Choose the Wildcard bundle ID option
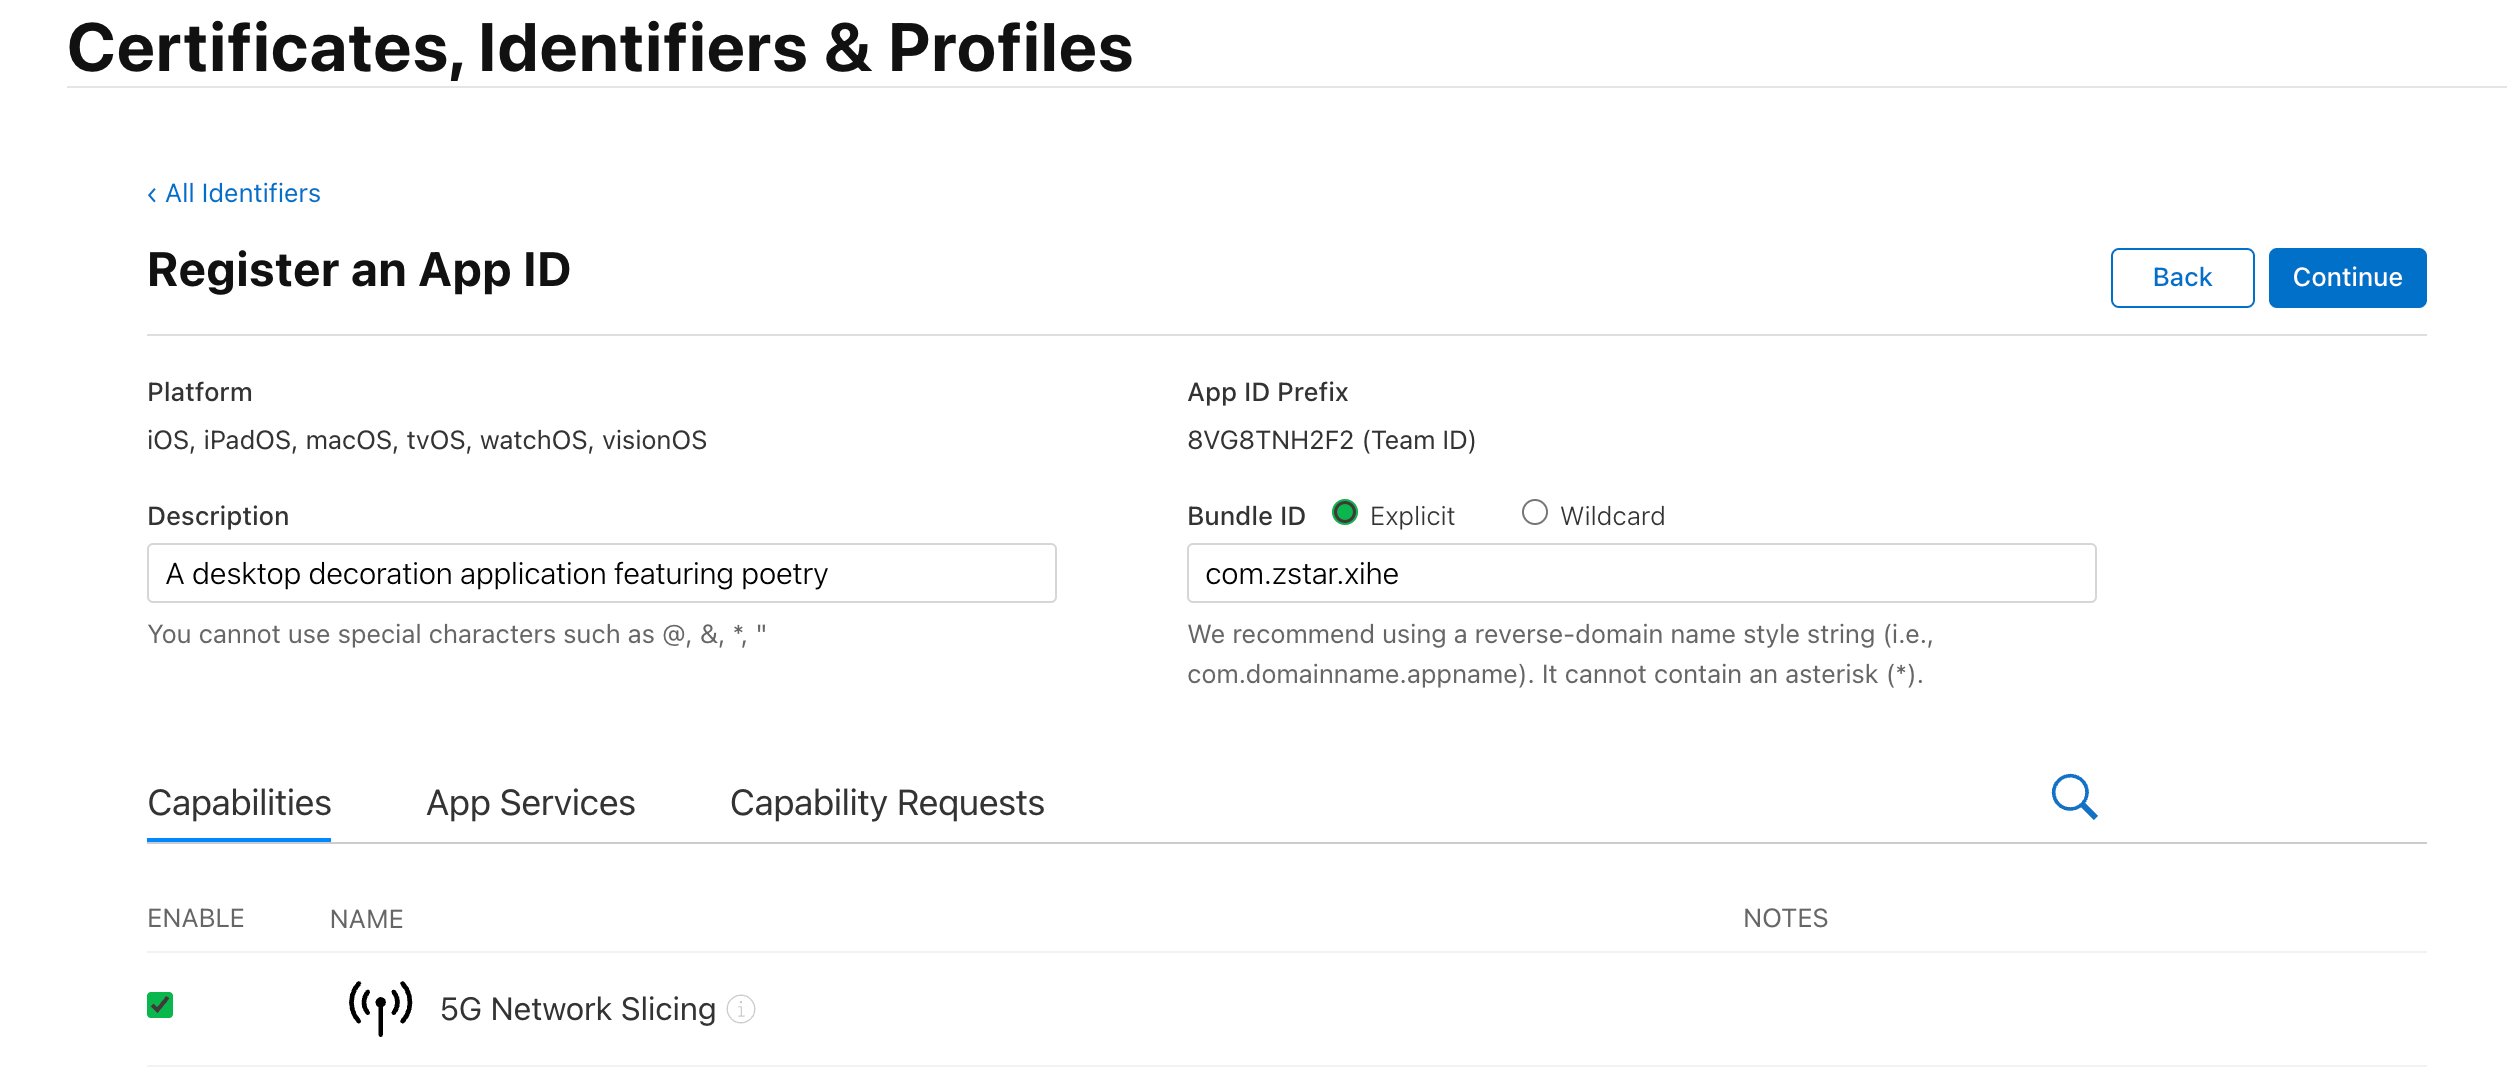2520x1078 pixels. 1534,513
